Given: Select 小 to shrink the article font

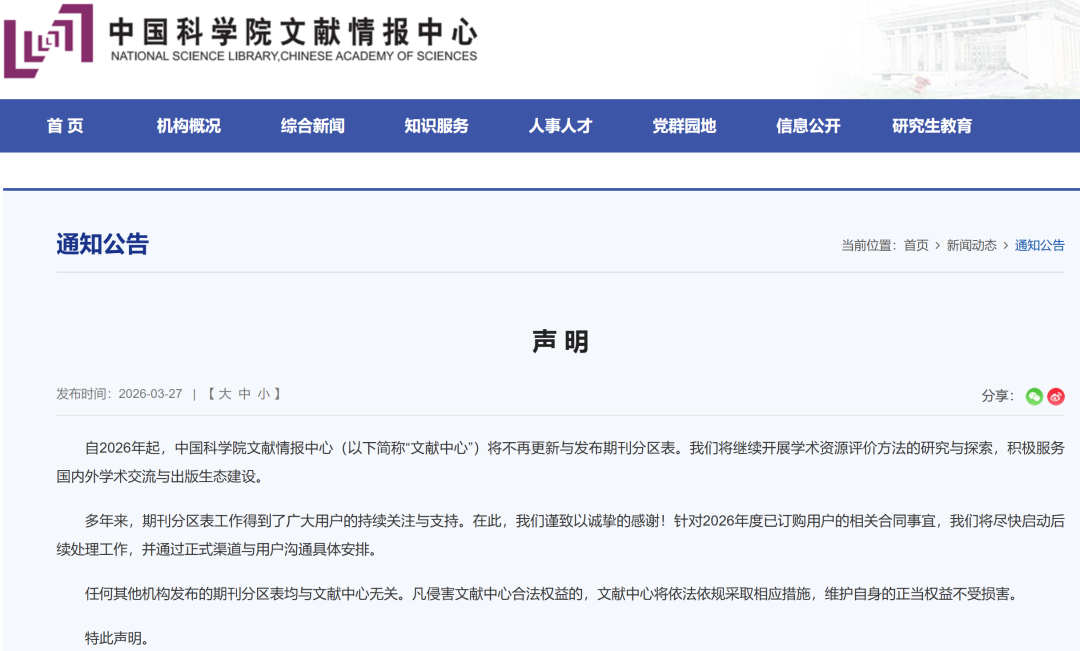Looking at the screenshot, I should pos(264,394).
